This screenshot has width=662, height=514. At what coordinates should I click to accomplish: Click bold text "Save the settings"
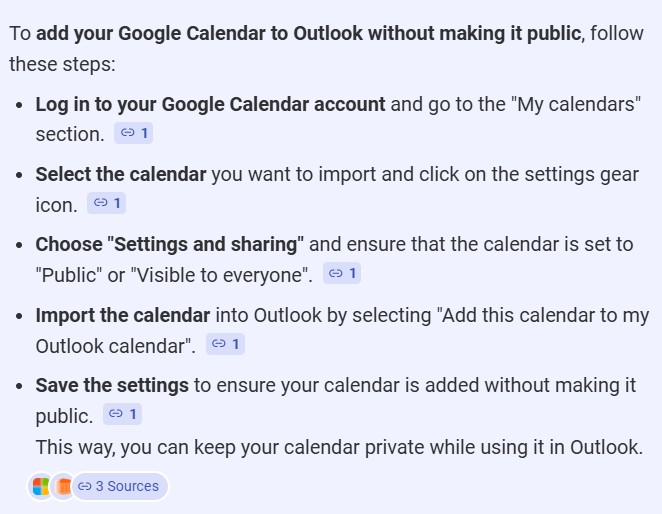click(x=112, y=385)
